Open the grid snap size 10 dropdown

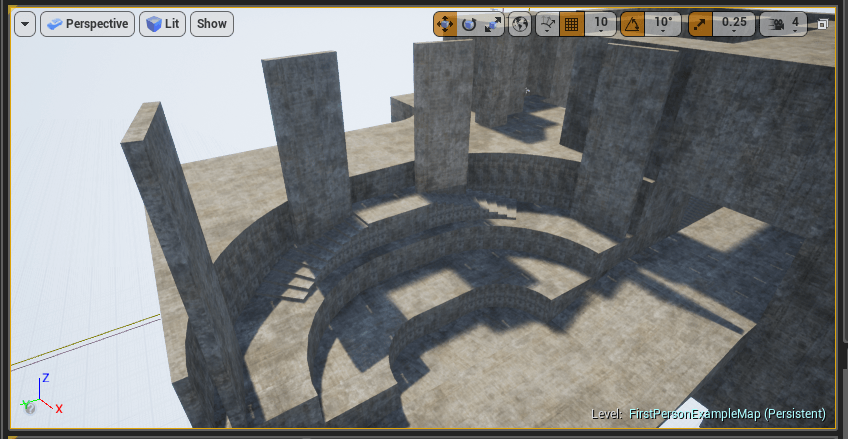tap(600, 23)
